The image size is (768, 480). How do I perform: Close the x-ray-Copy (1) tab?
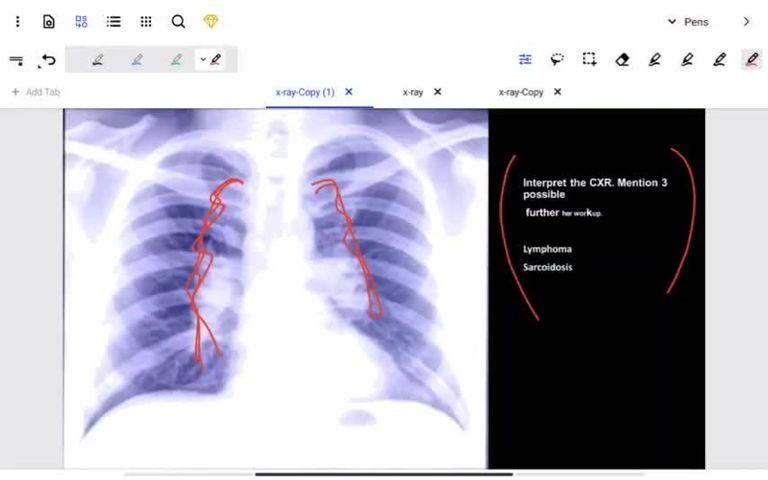349,92
